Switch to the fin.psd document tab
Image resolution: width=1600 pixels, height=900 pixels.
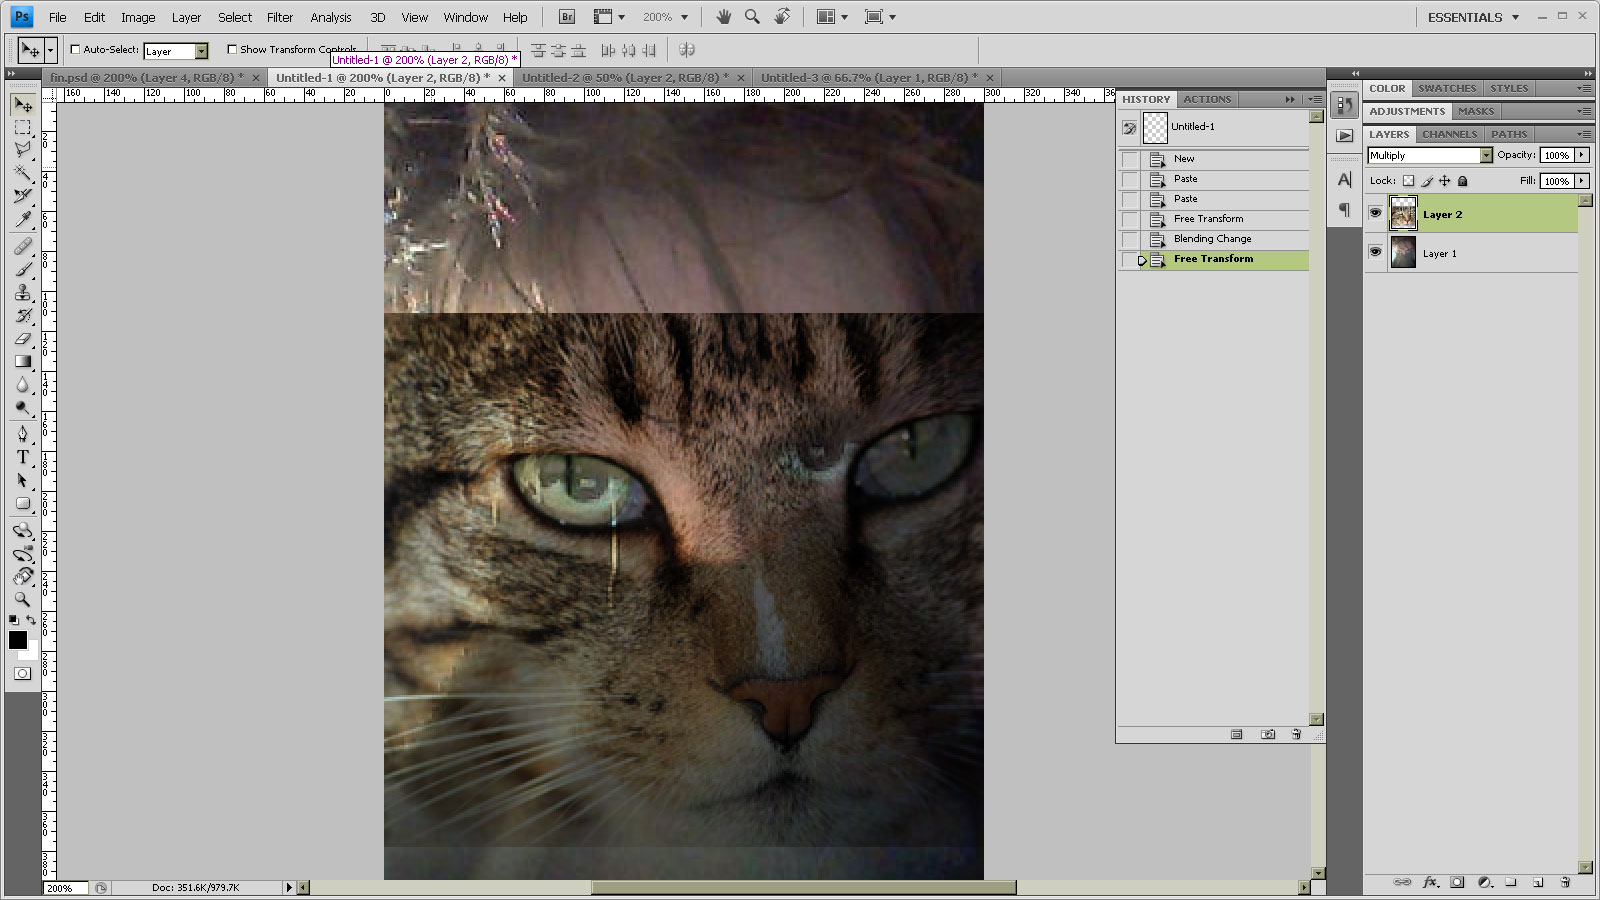tap(146, 77)
